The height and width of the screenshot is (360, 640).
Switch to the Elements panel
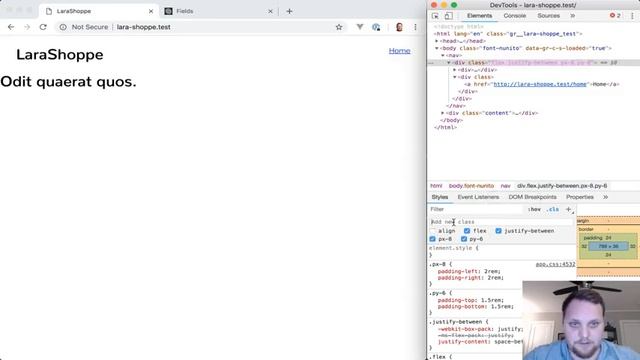click(x=479, y=16)
